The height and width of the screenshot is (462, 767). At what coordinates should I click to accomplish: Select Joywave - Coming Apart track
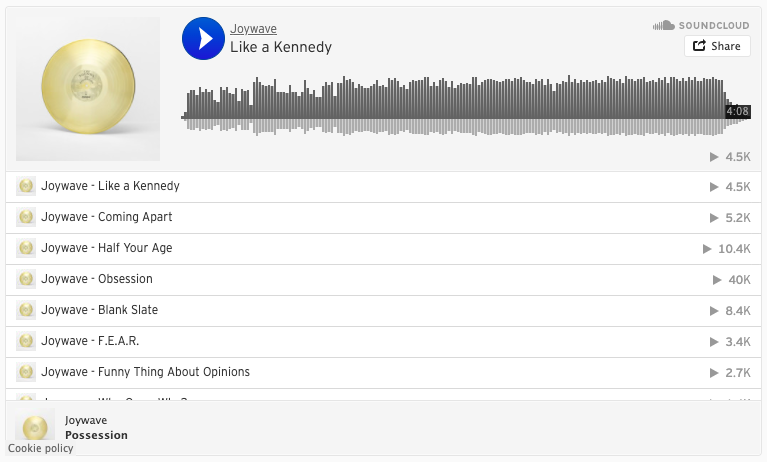tap(106, 217)
